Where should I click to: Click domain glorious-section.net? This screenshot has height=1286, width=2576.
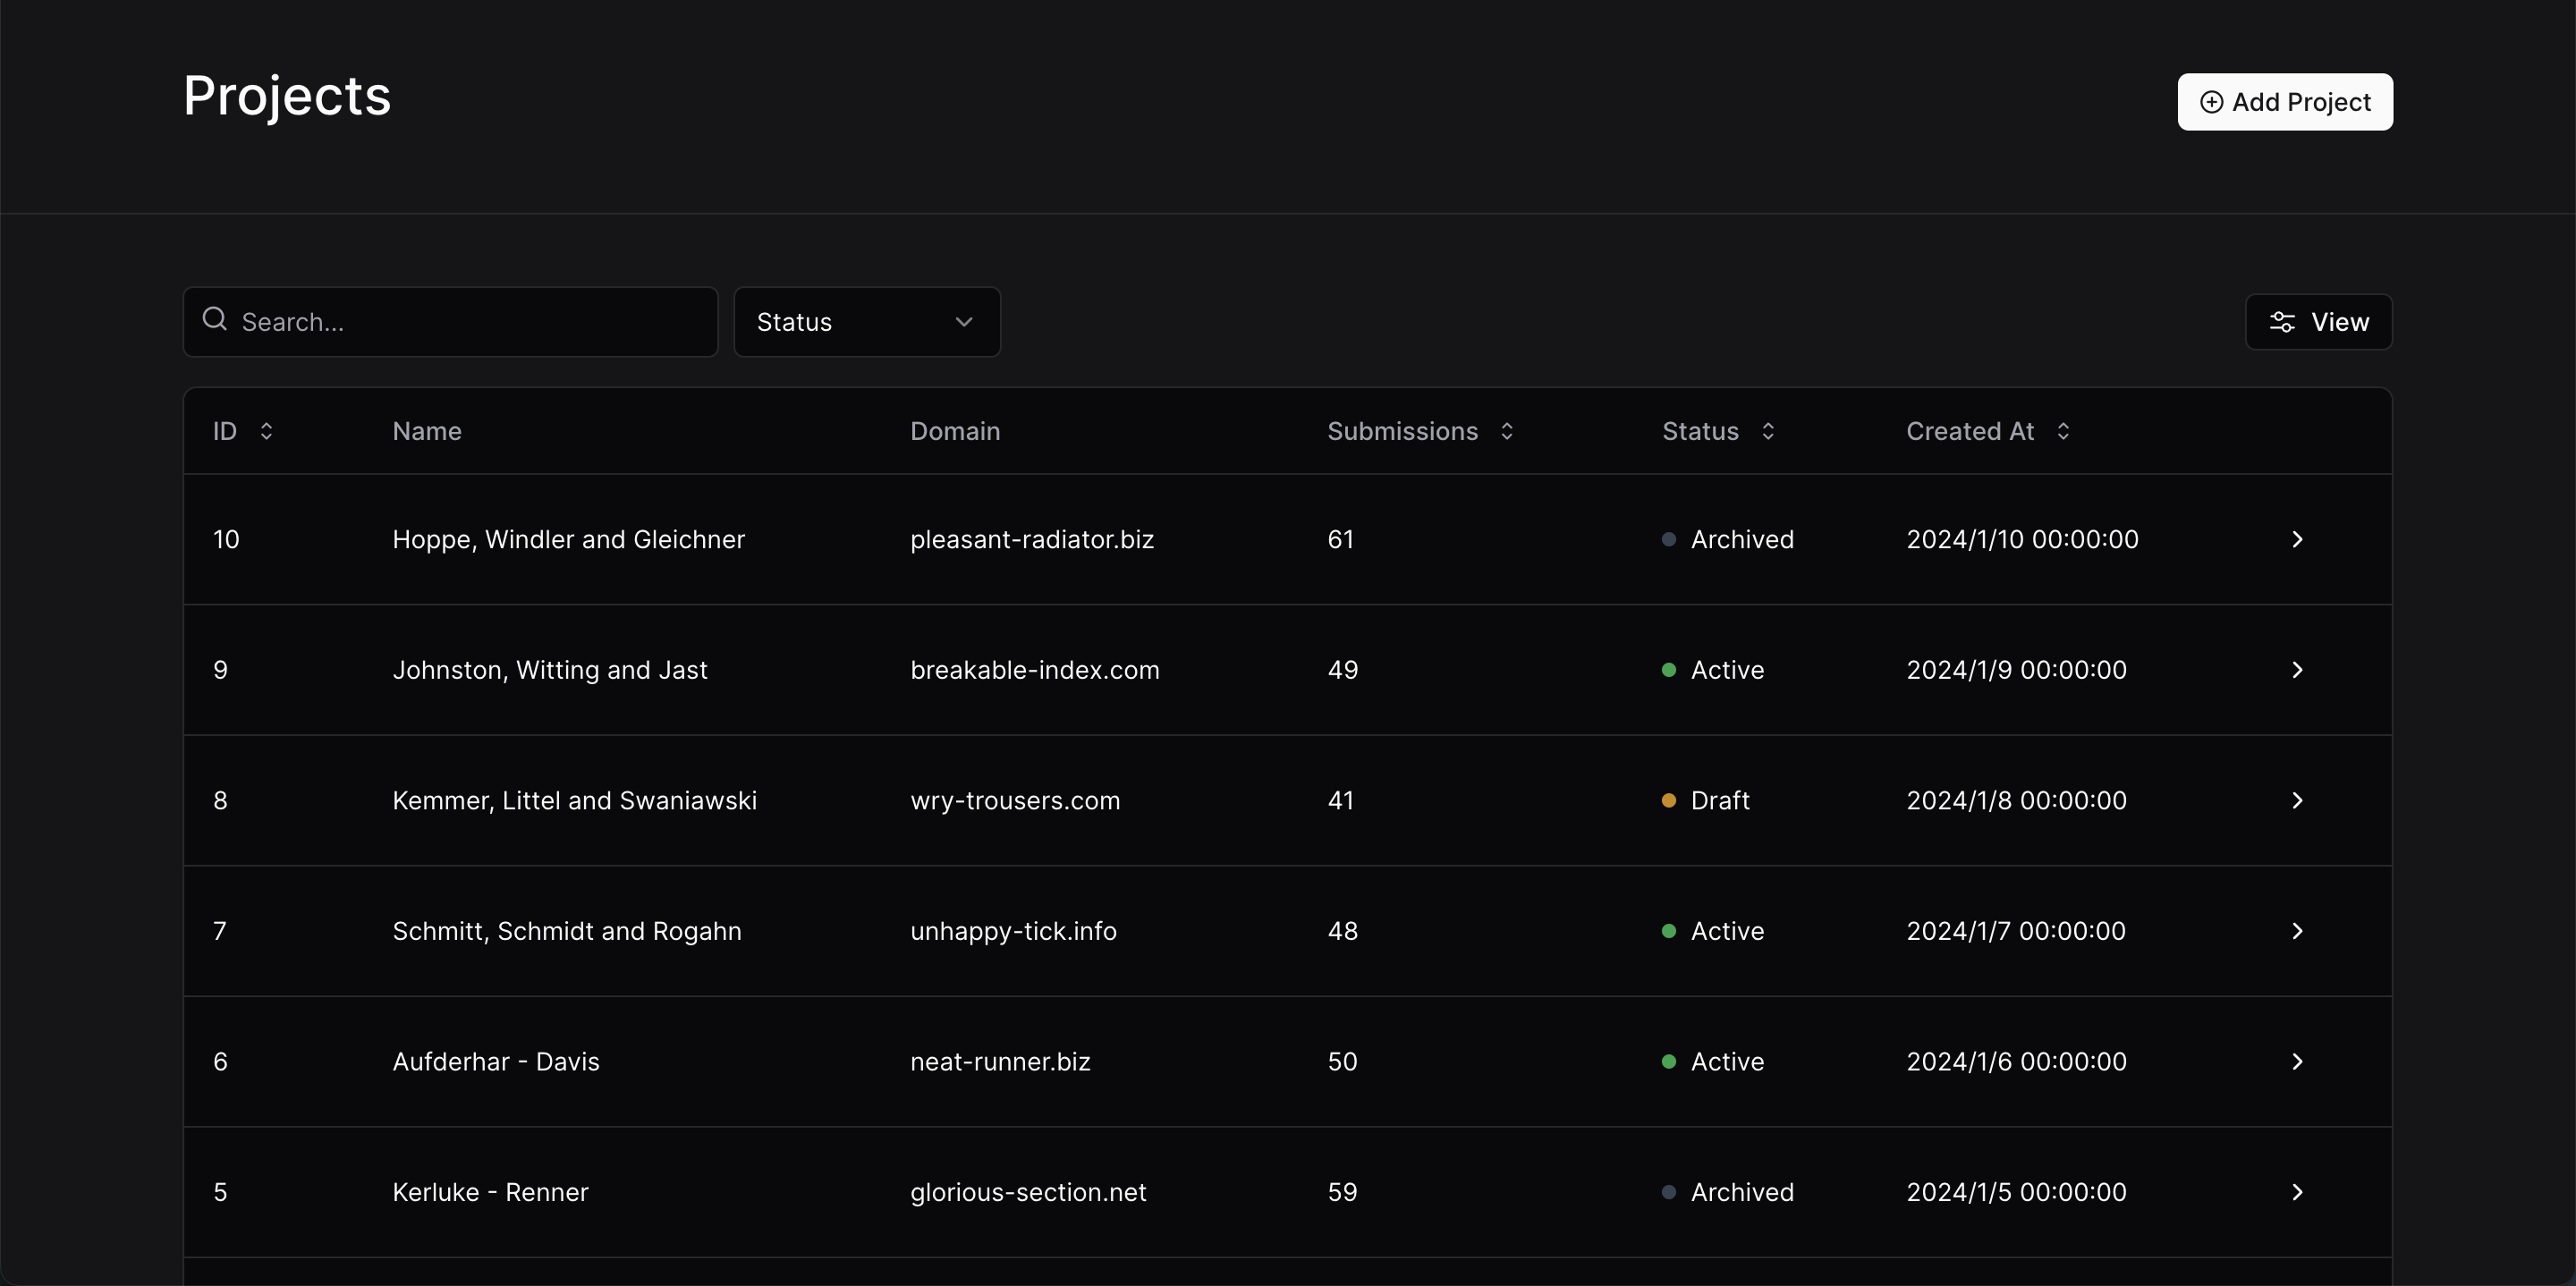[1028, 1192]
